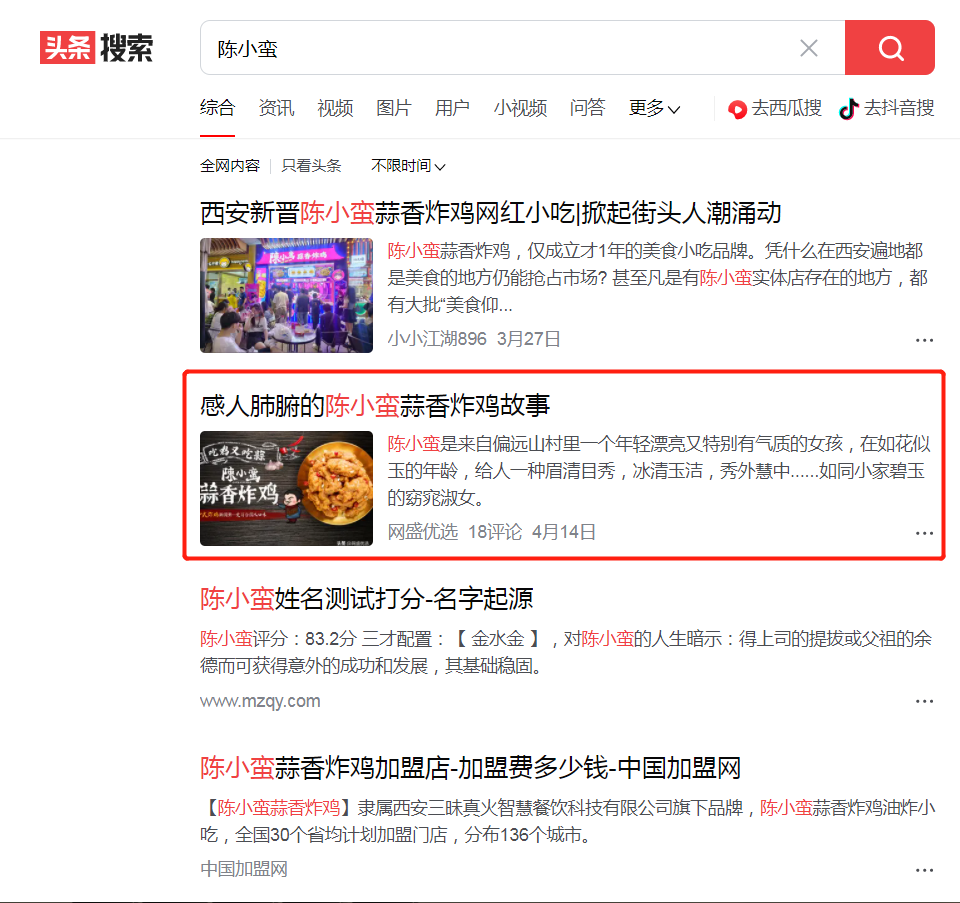Click the www.mzqy.com source URL
This screenshot has height=903, width=960.
pyautogui.click(x=260, y=700)
